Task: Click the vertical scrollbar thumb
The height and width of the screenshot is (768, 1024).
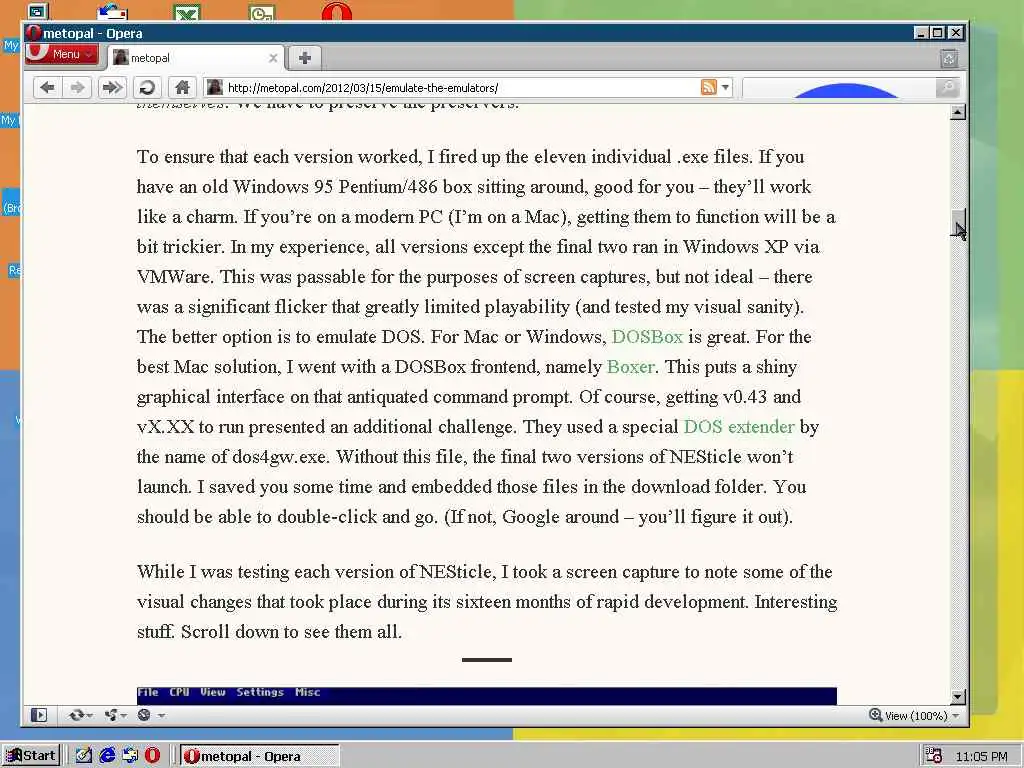Action: coord(957,223)
